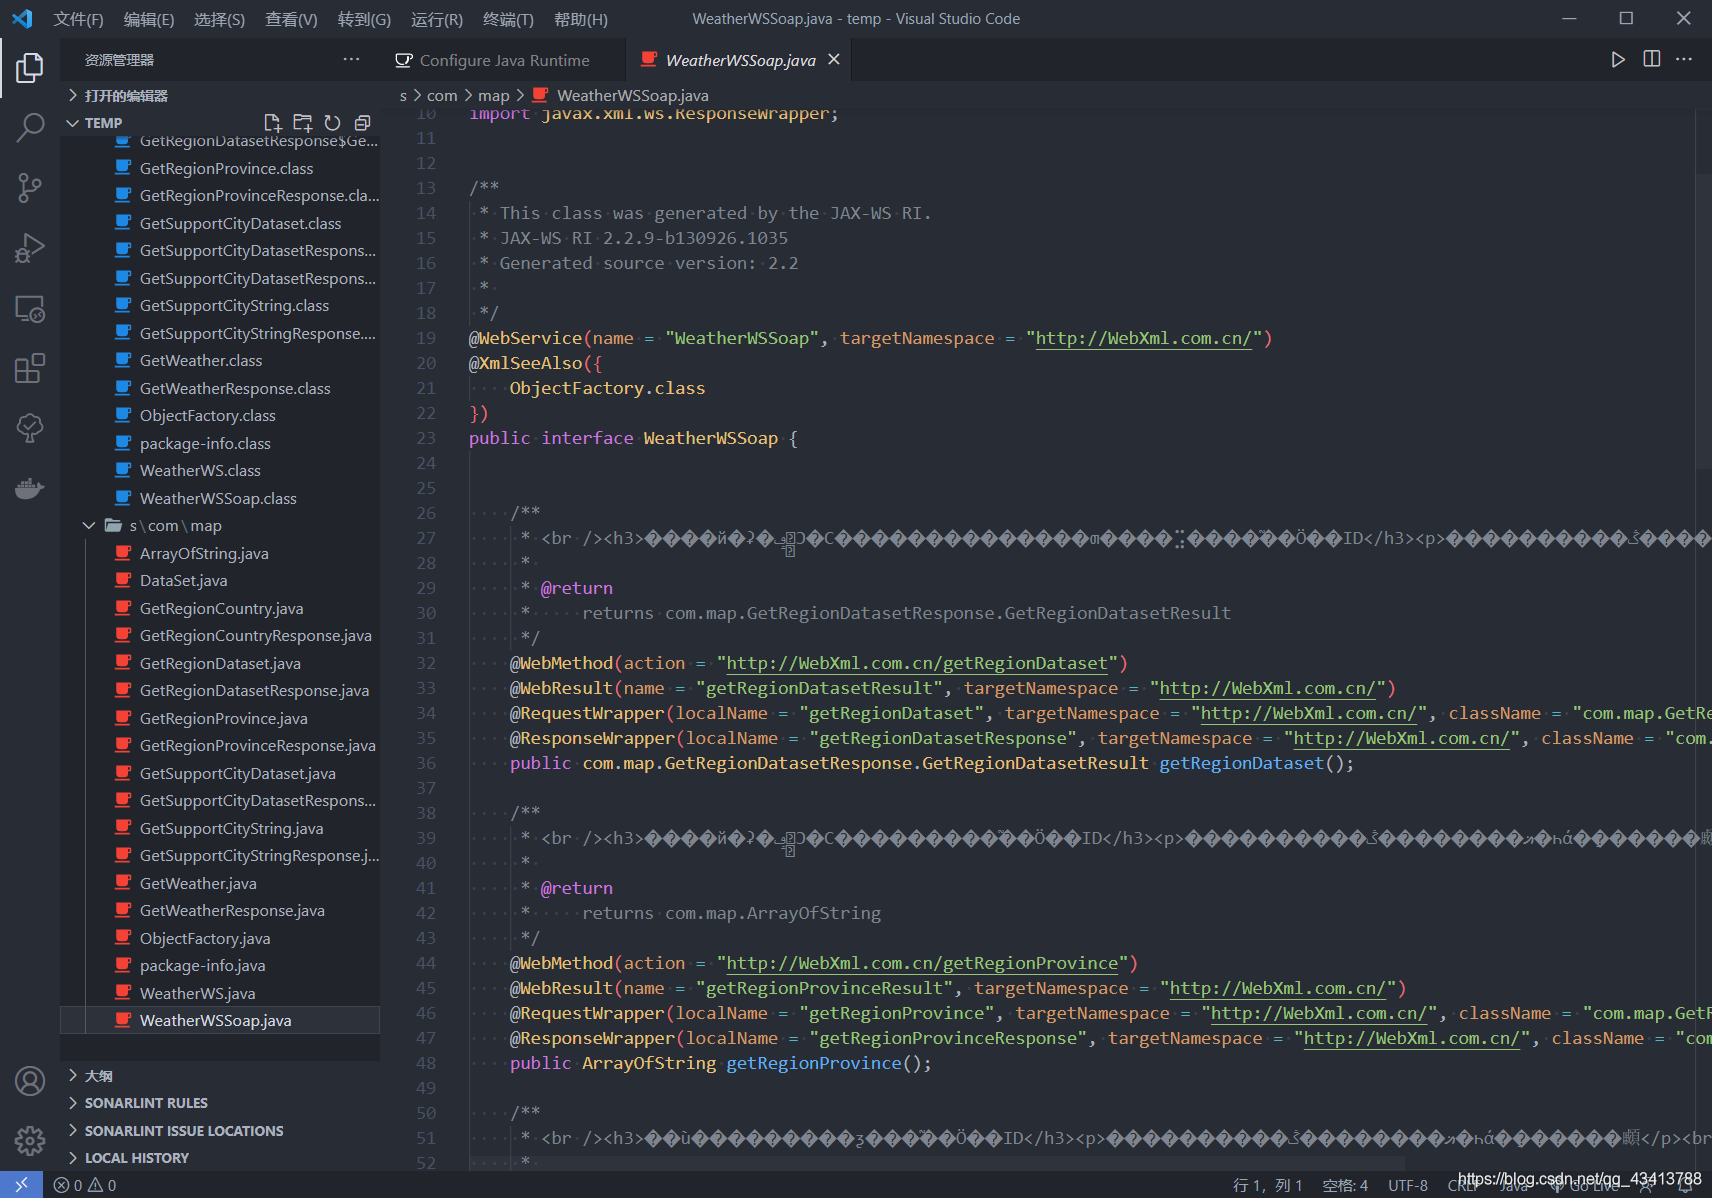Change UTF-8 file encoding in status bar

[1408, 1186]
